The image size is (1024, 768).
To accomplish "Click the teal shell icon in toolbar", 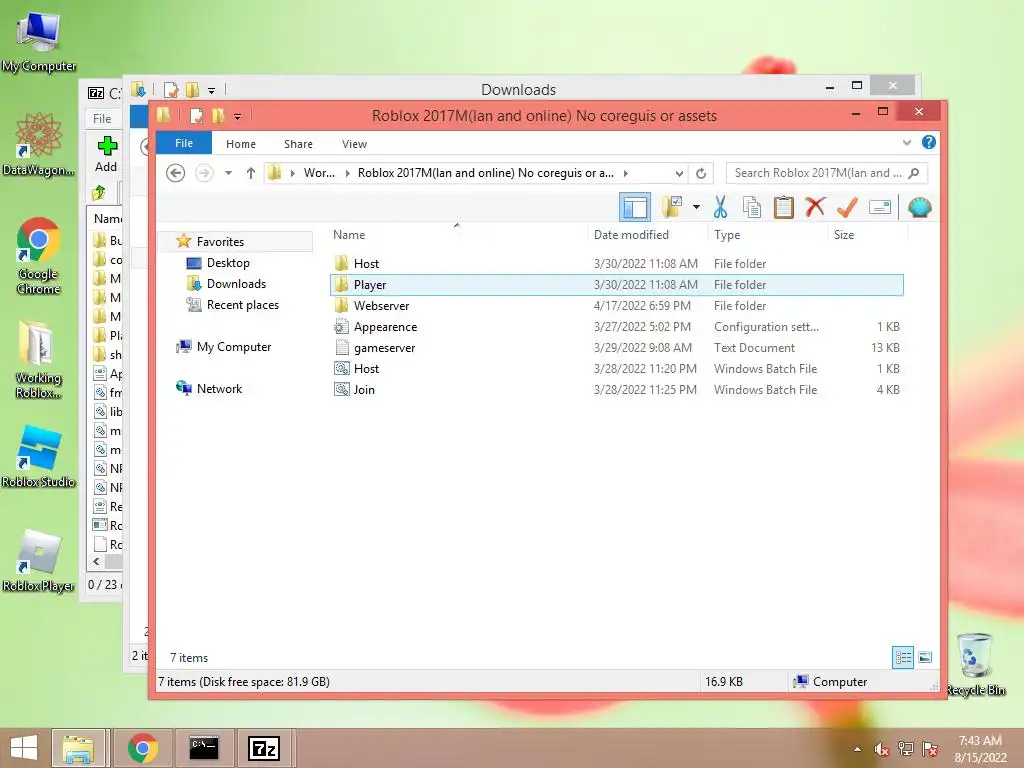I will pos(919,208).
